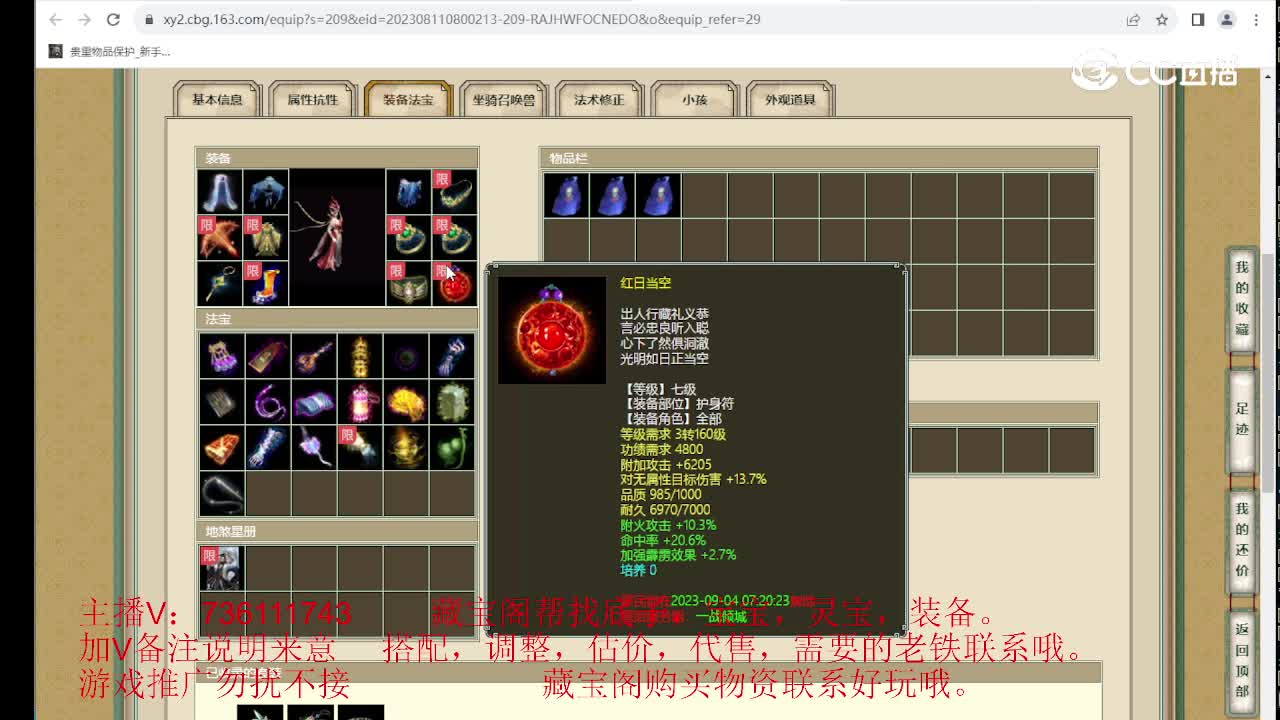Screen dimensions: 1280x720
Task: Select the golden cloud treasure icon
Action: [405, 402]
